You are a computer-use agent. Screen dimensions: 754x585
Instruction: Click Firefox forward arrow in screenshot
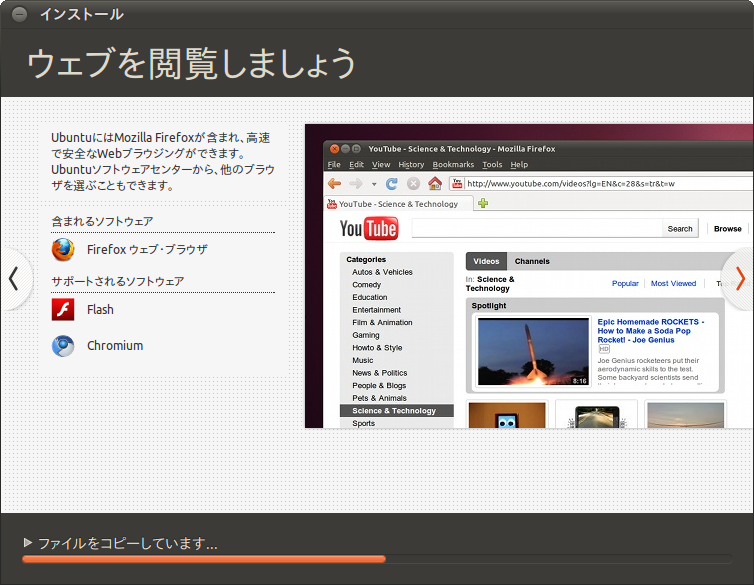click(356, 183)
